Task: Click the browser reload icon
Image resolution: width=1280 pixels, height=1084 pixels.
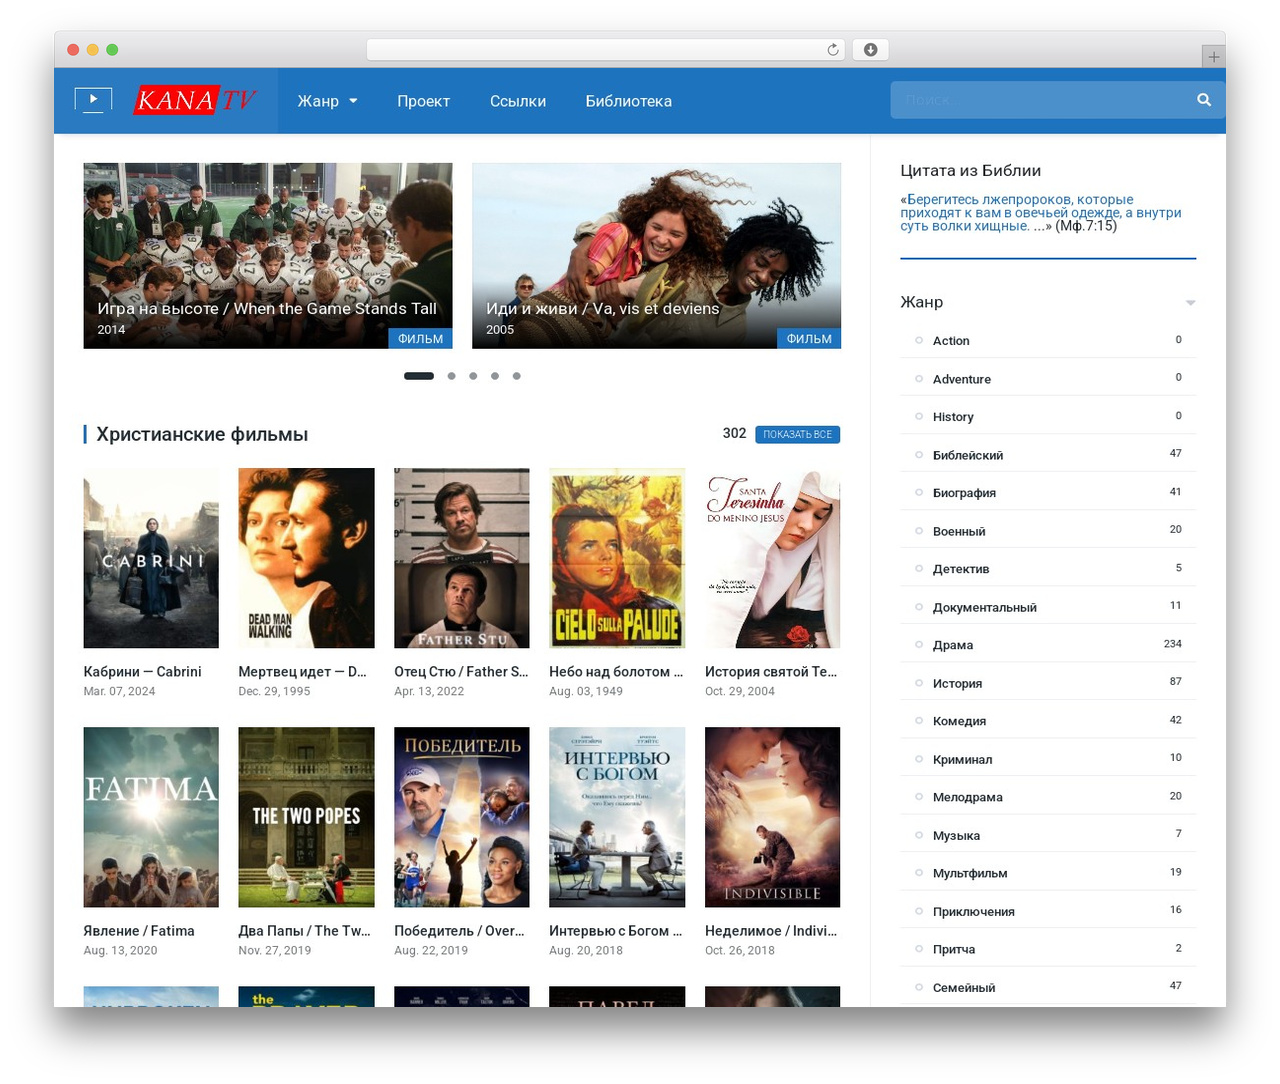Action: (833, 50)
